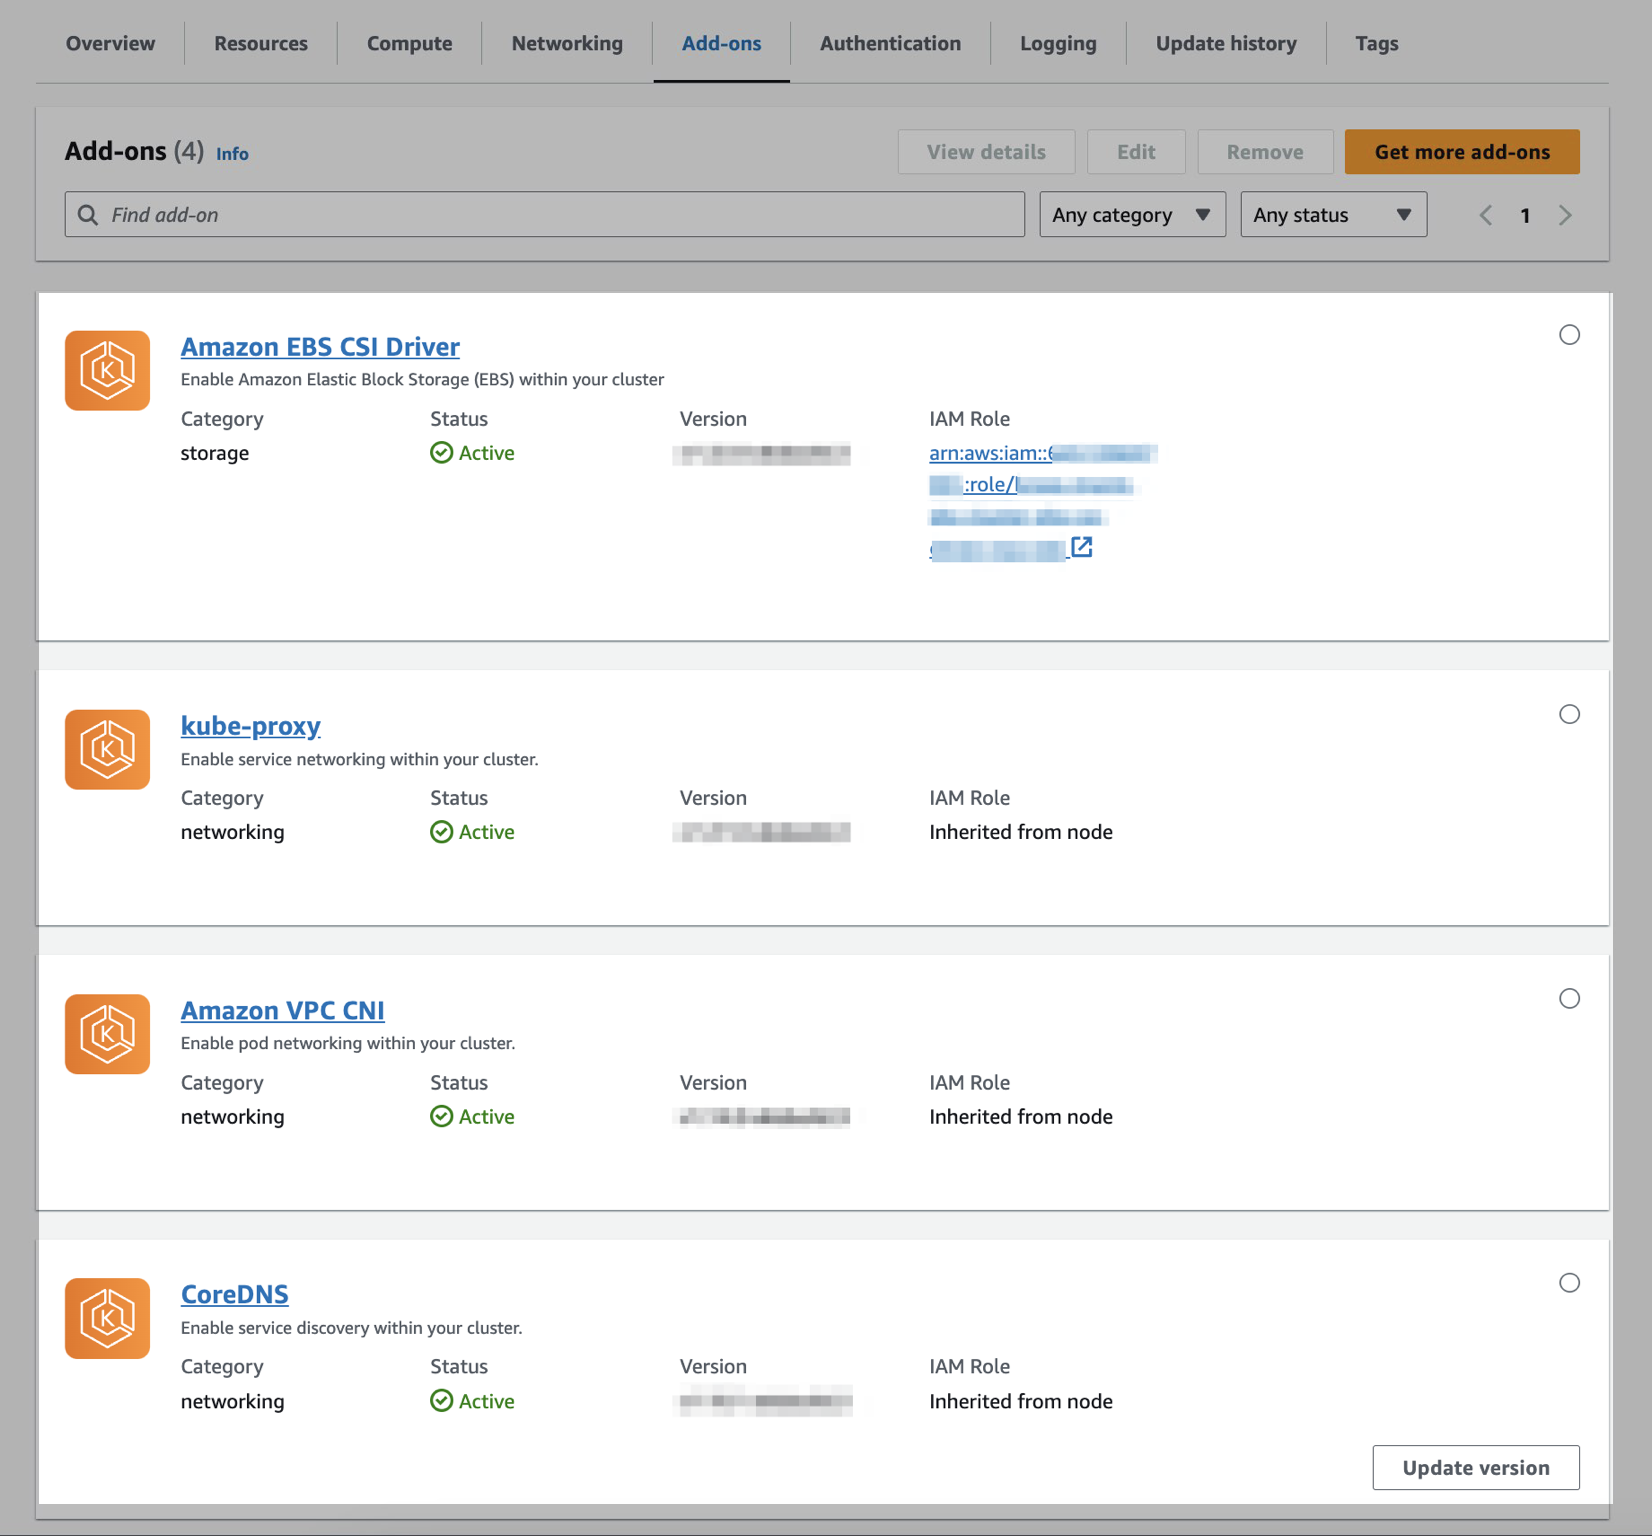Open the Update history tab
Image resolution: width=1652 pixels, height=1536 pixels.
1226,43
